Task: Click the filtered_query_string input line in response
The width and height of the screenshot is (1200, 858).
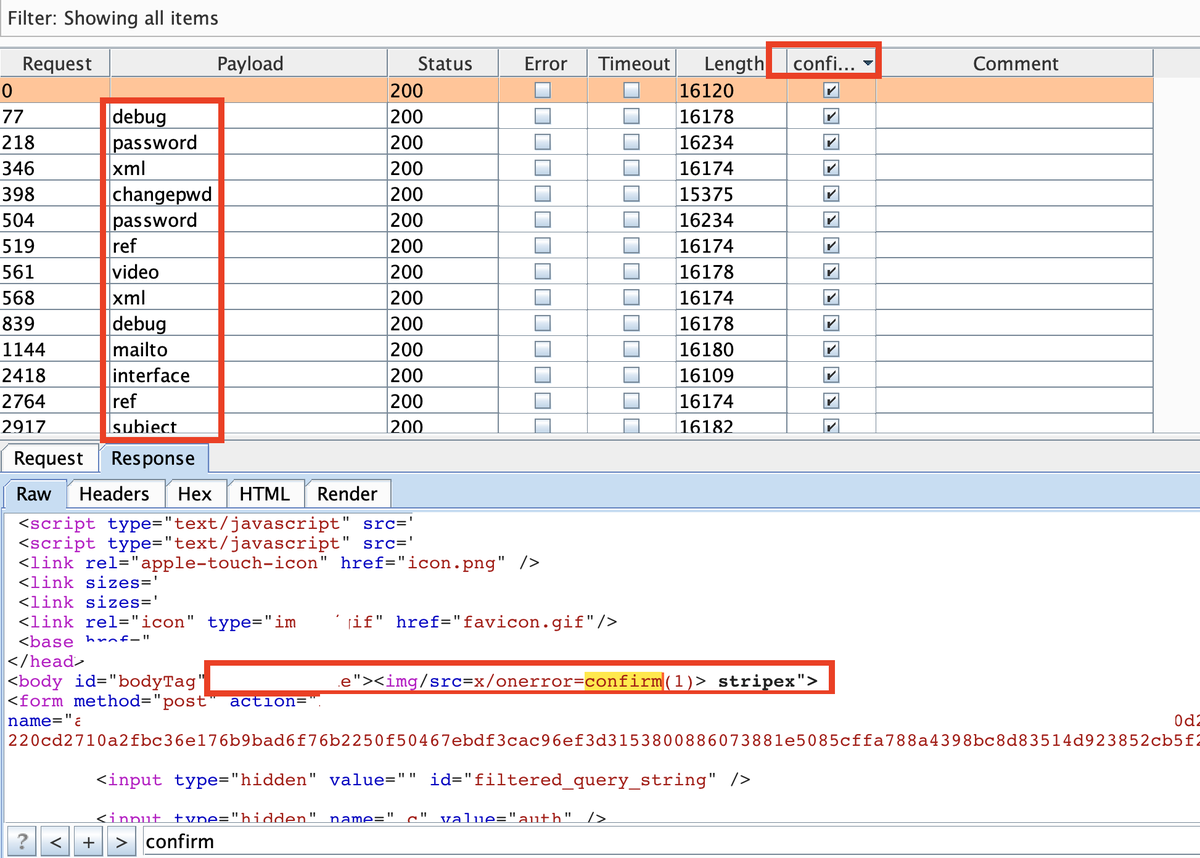Action: click(423, 779)
